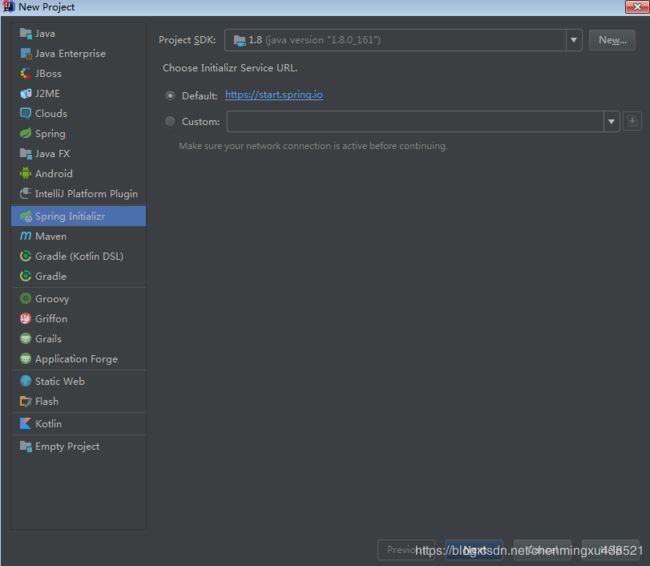Screen dimensions: 650x566
Task: Choose the Griffon red icon
Action: tap(26, 318)
